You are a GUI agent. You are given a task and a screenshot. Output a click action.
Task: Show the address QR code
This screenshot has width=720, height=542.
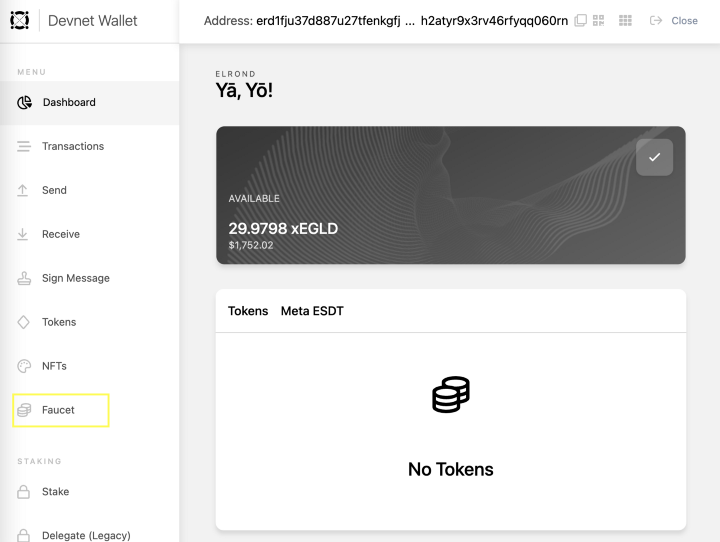(x=599, y=20)
